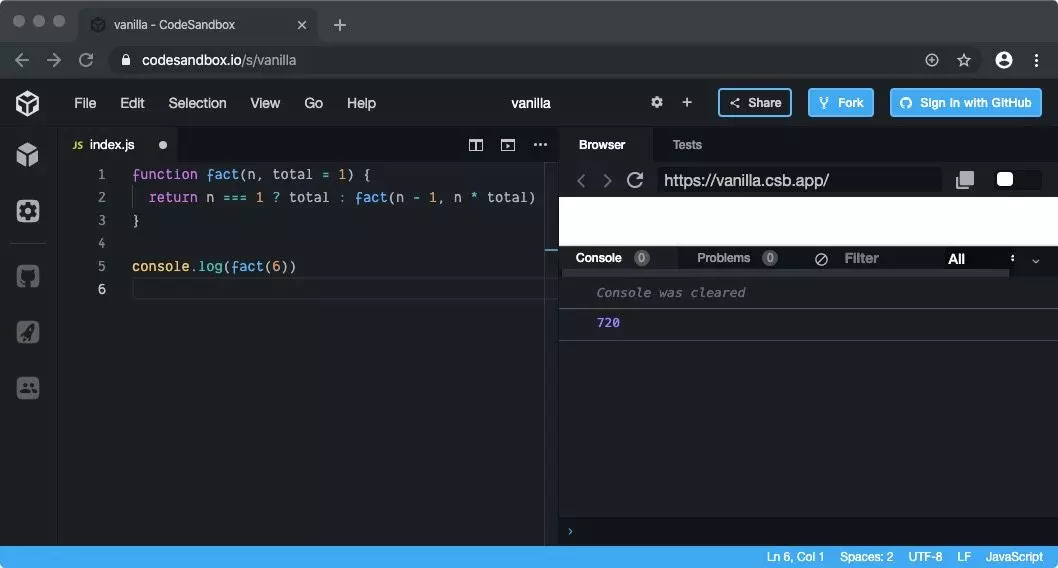This screenshot has height=568, width=1058.
Task: Select the Console tab
Action: (x=611, y=258)
